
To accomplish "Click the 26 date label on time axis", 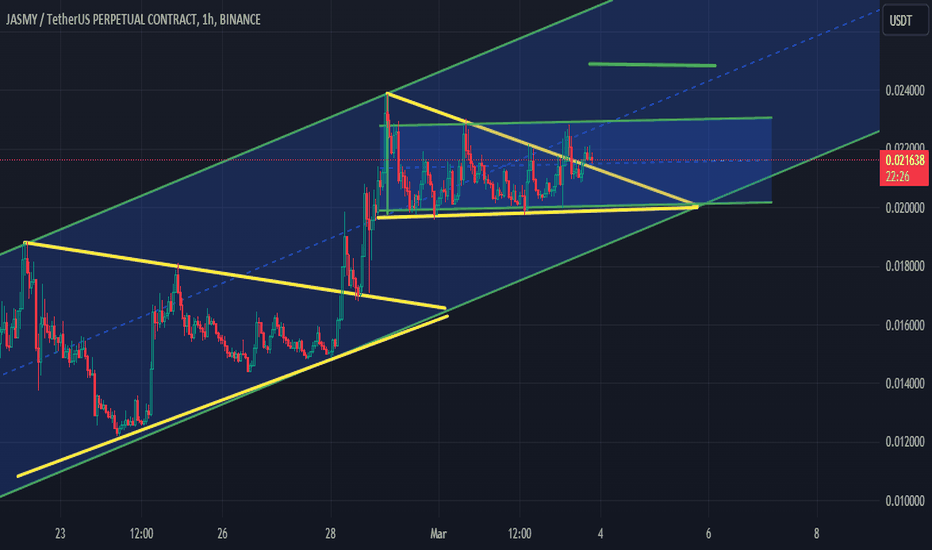I will tap(222, 534).
